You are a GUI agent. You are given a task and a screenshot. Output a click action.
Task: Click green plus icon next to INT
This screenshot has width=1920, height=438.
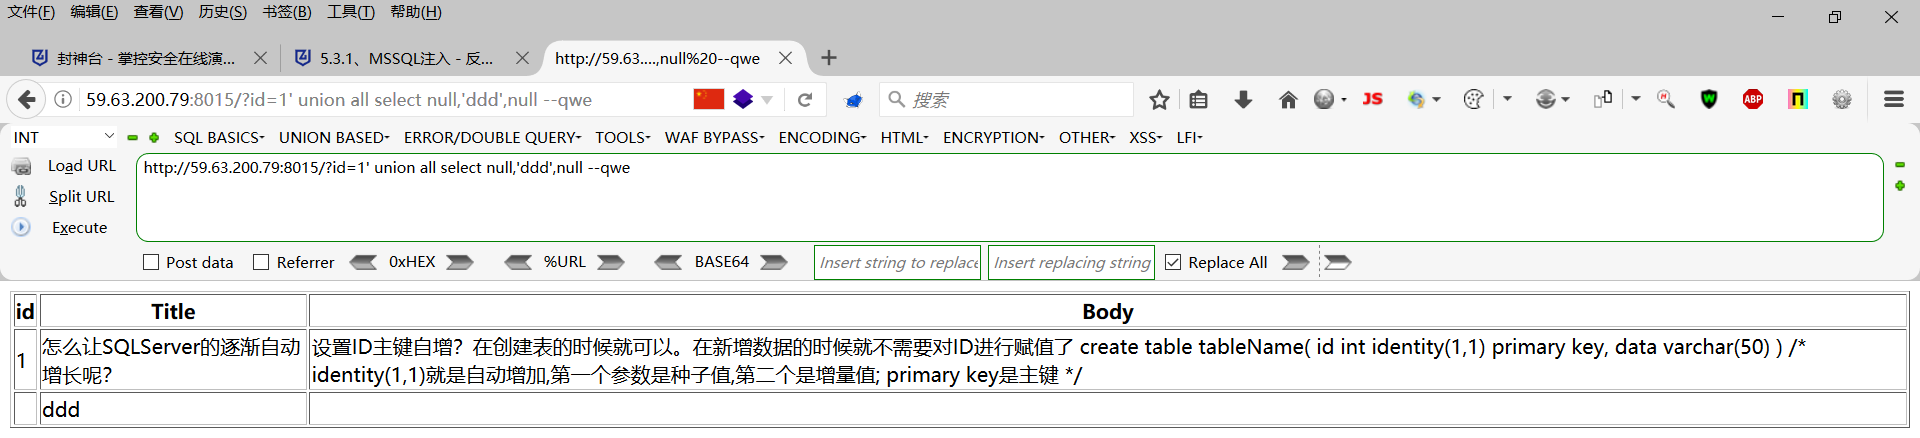click(154, 138)
